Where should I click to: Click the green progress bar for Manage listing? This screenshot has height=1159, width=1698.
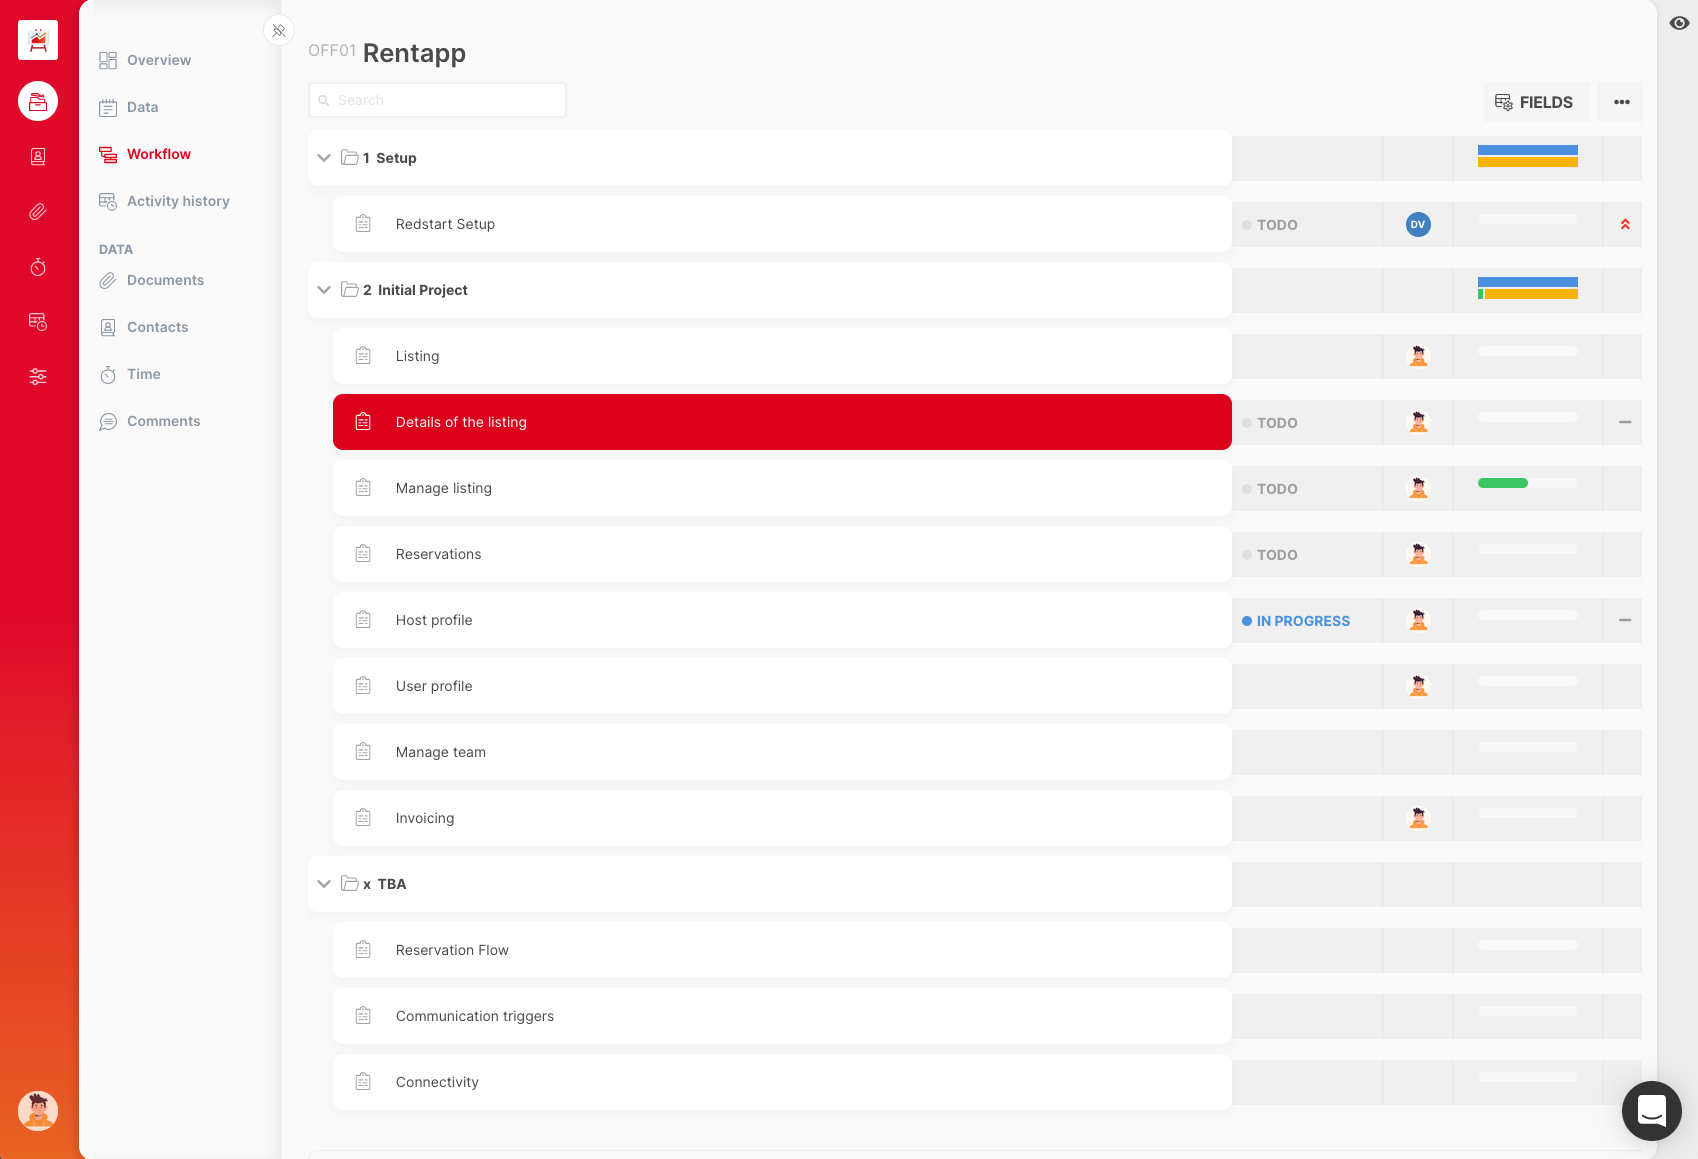point(1503,484)
